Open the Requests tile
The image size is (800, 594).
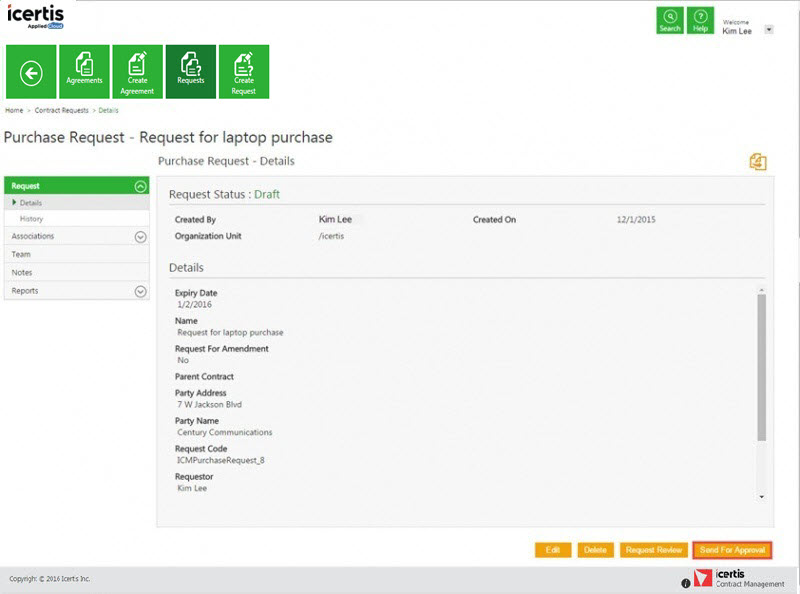point(191,72)
